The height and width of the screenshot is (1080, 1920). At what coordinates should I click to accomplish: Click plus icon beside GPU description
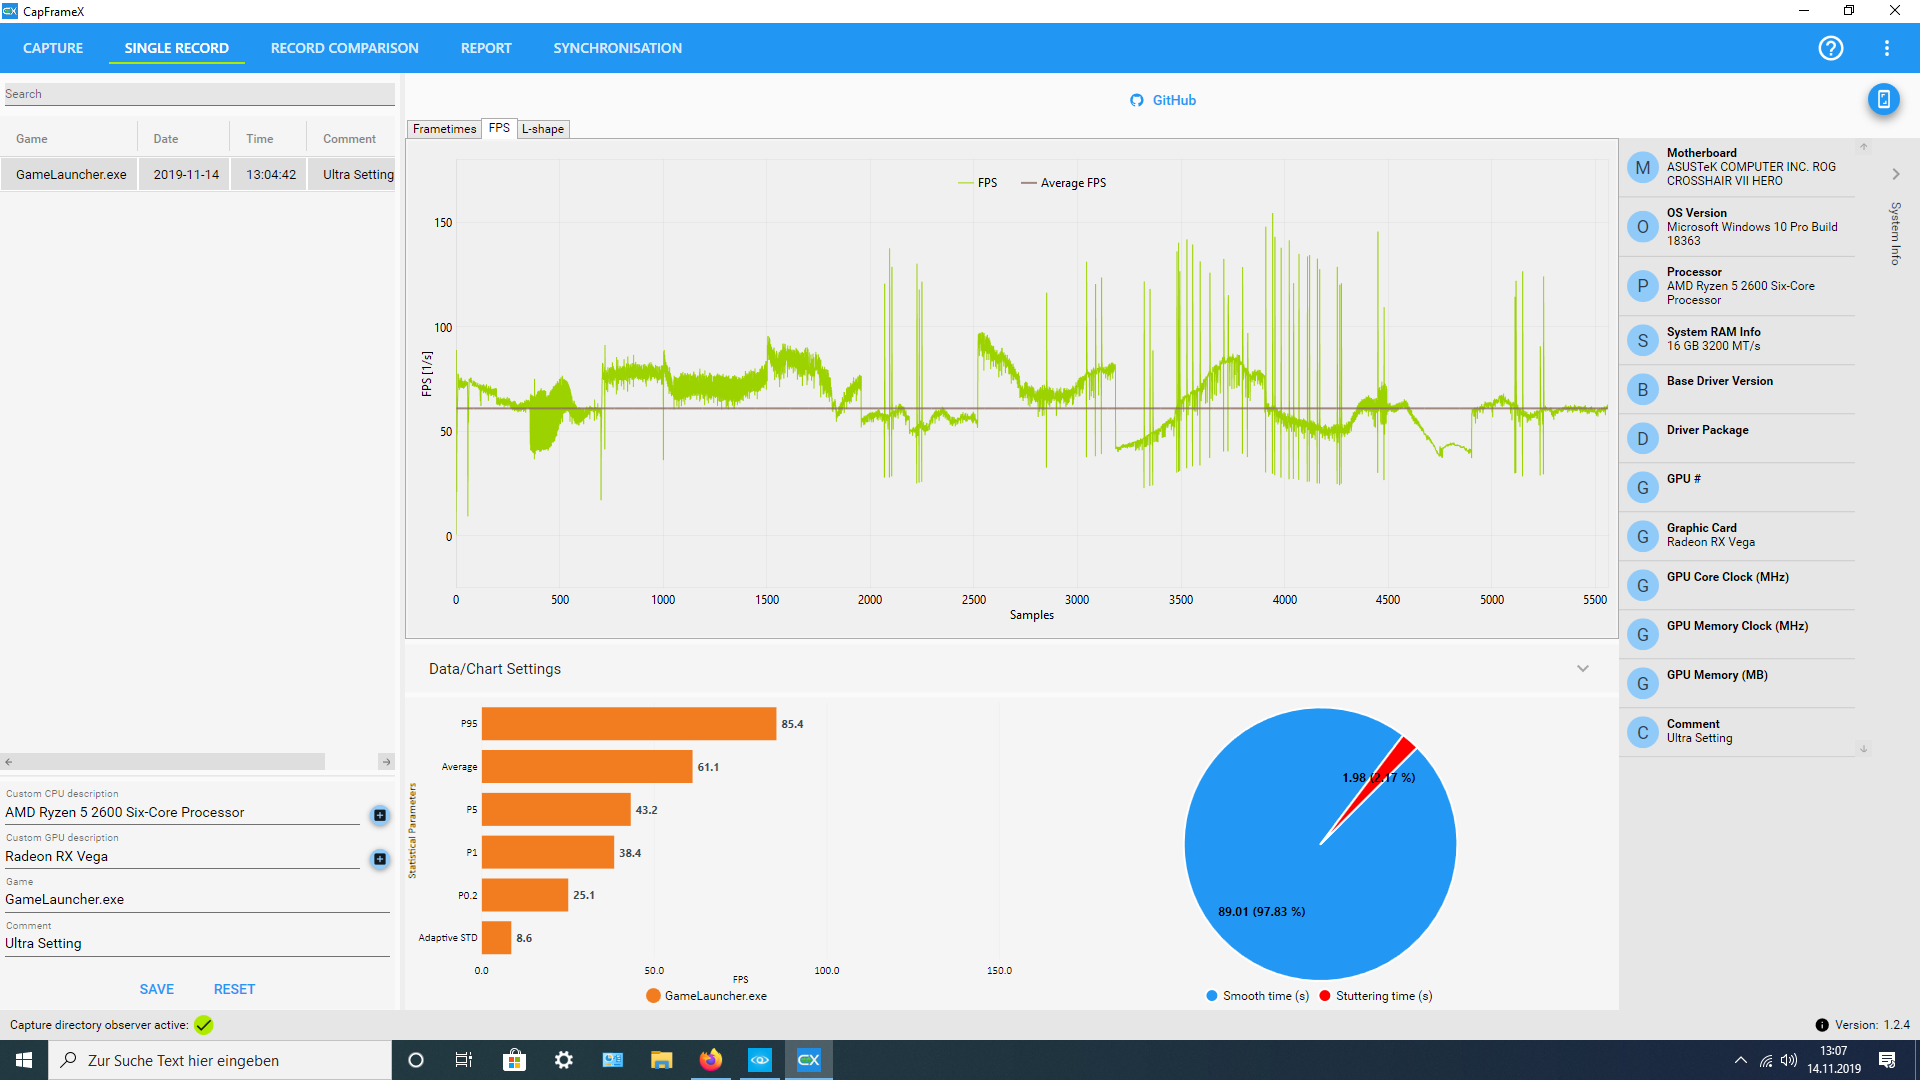(x=380, y=859)
